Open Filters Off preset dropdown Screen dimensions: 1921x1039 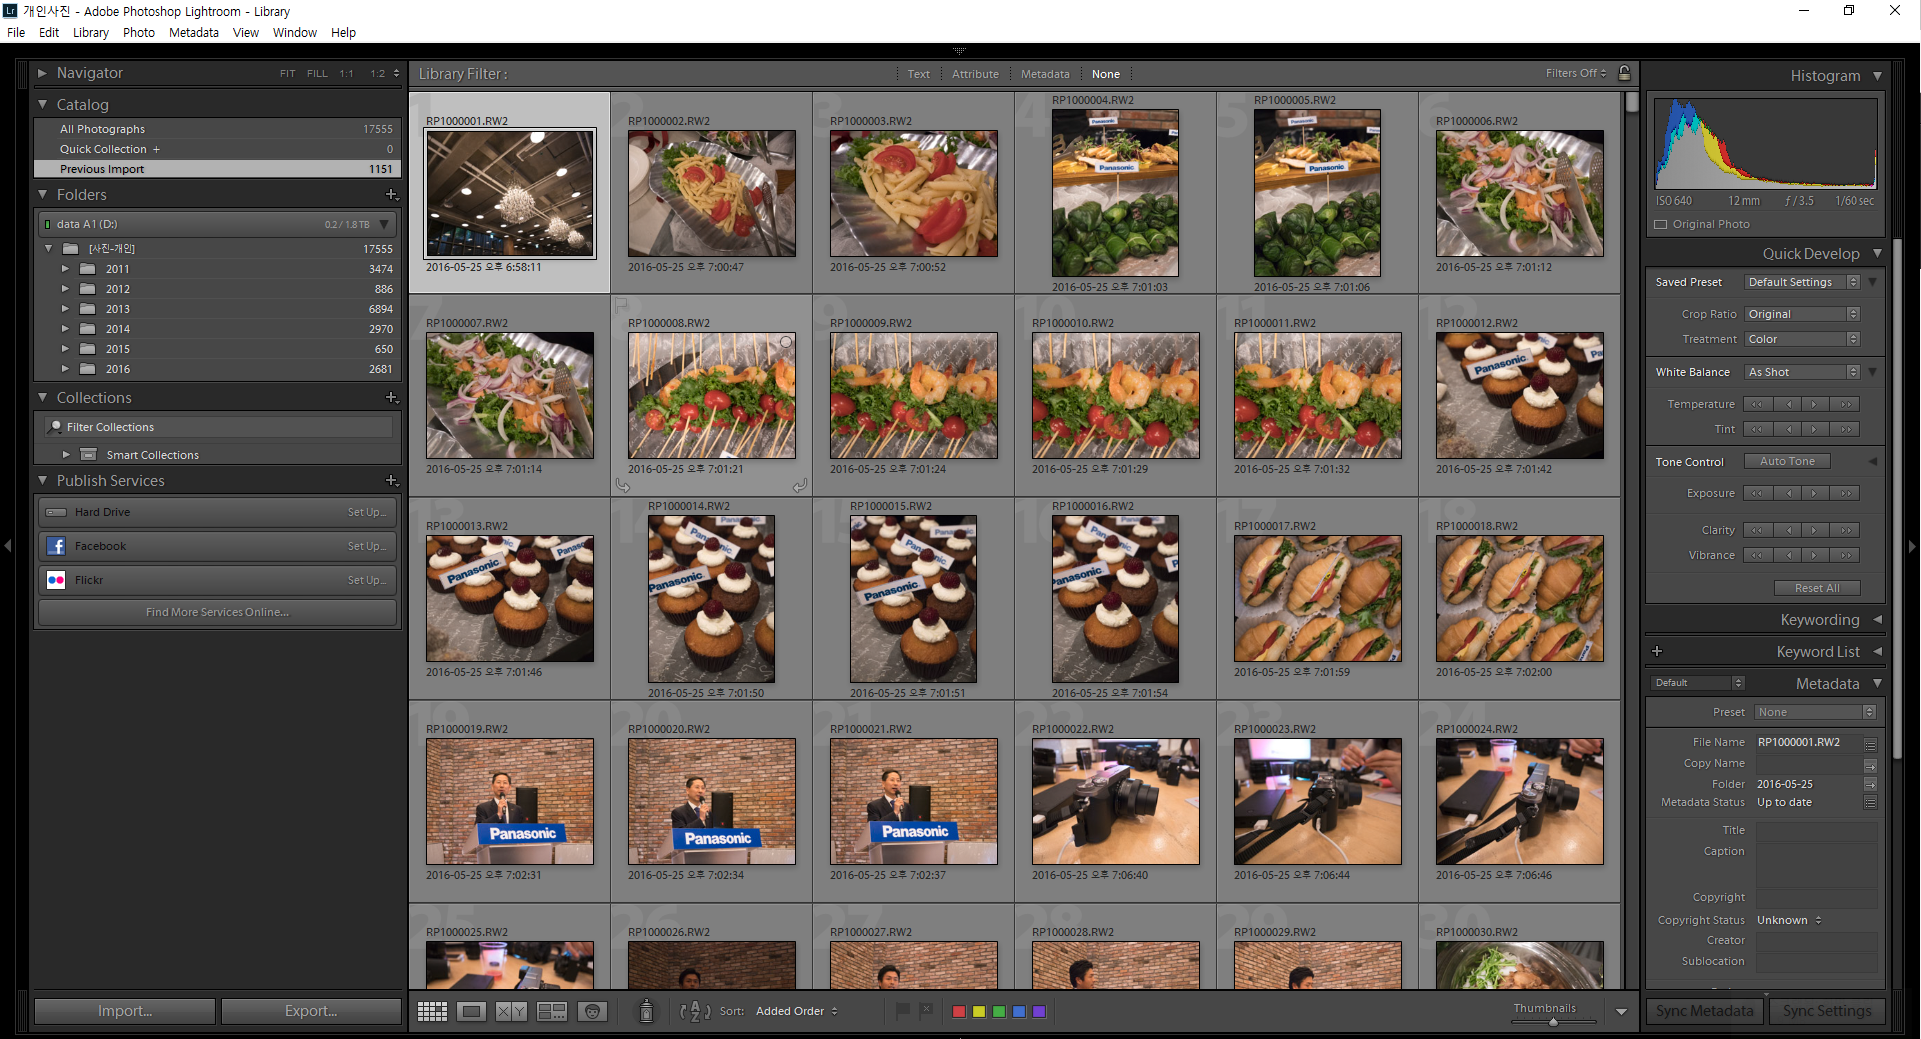pos(1576,73)
